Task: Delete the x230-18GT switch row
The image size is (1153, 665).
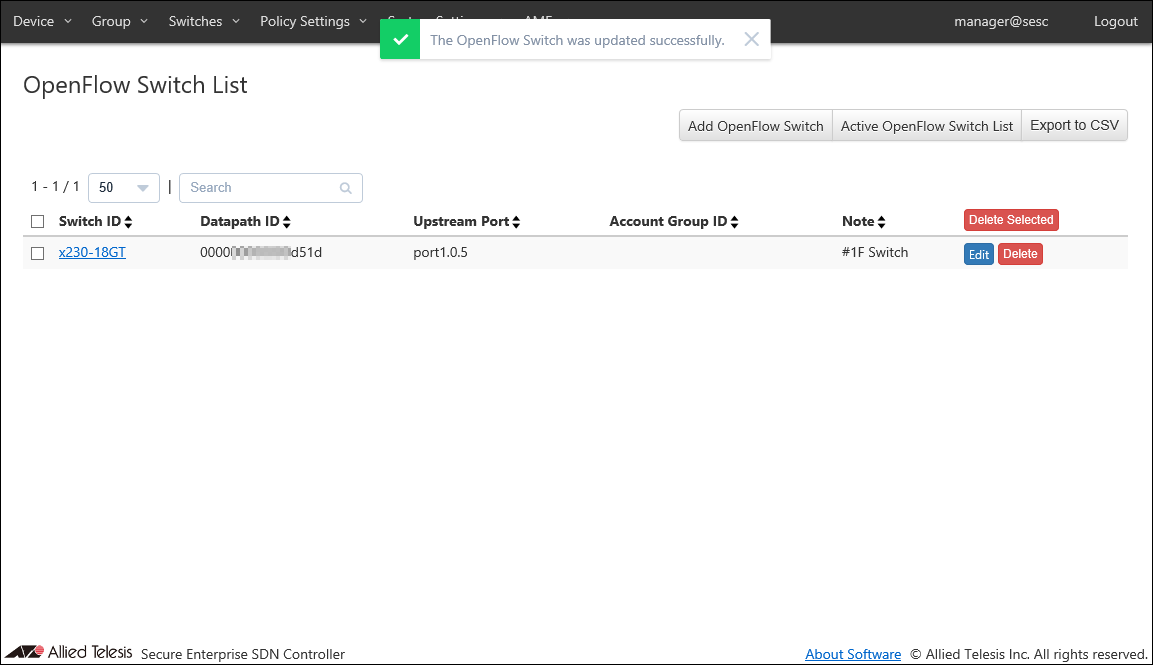Action: click(1020, 254)
